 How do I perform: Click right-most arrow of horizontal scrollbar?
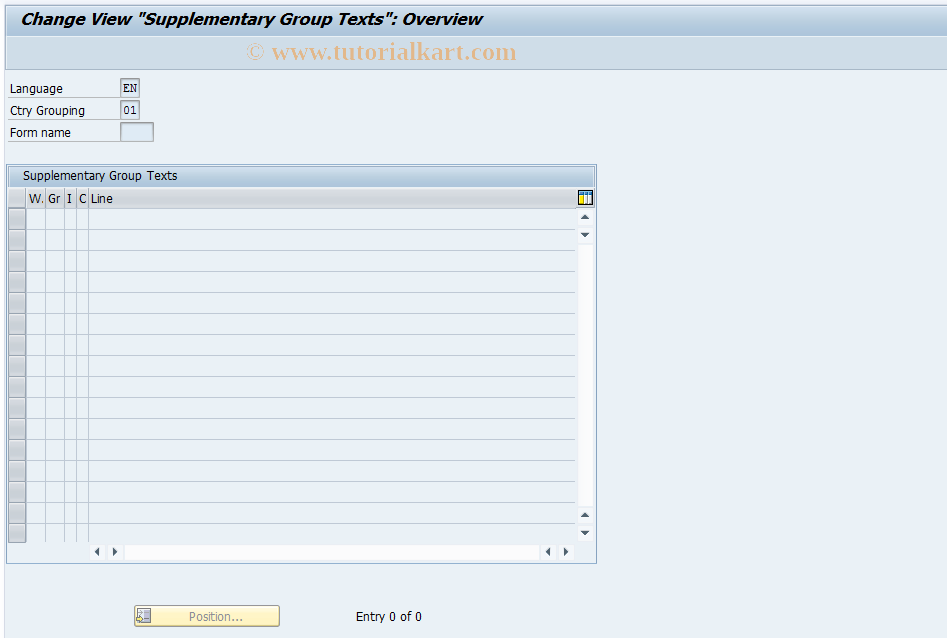[566, 552]
